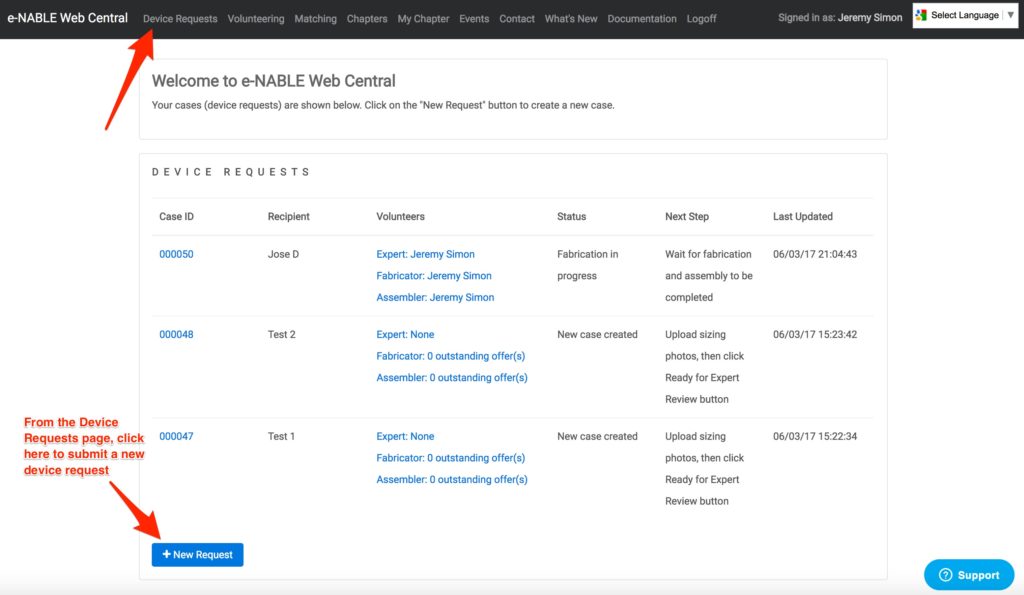Click the Fabricator: Jeremy Simon link
This screenshot has width=1024, height=595.
click(434, 276)
